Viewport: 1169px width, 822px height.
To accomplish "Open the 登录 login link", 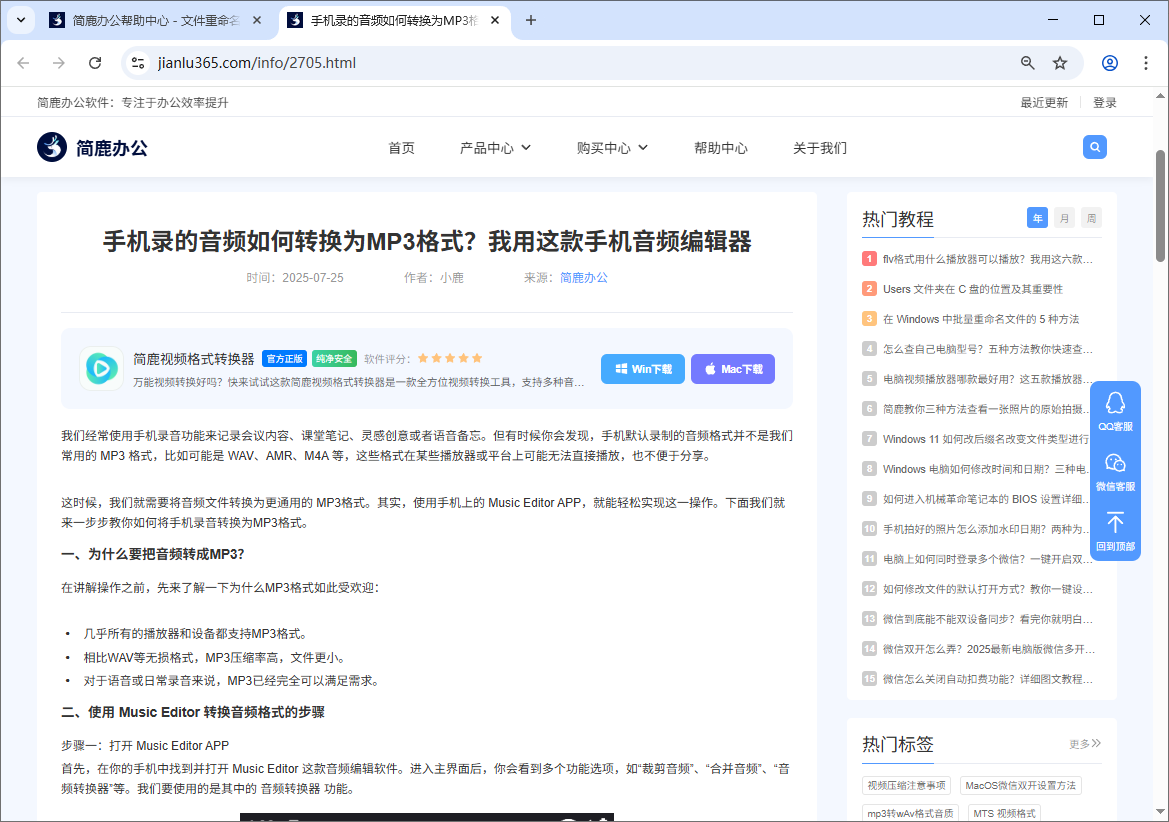I will 1104,101.
